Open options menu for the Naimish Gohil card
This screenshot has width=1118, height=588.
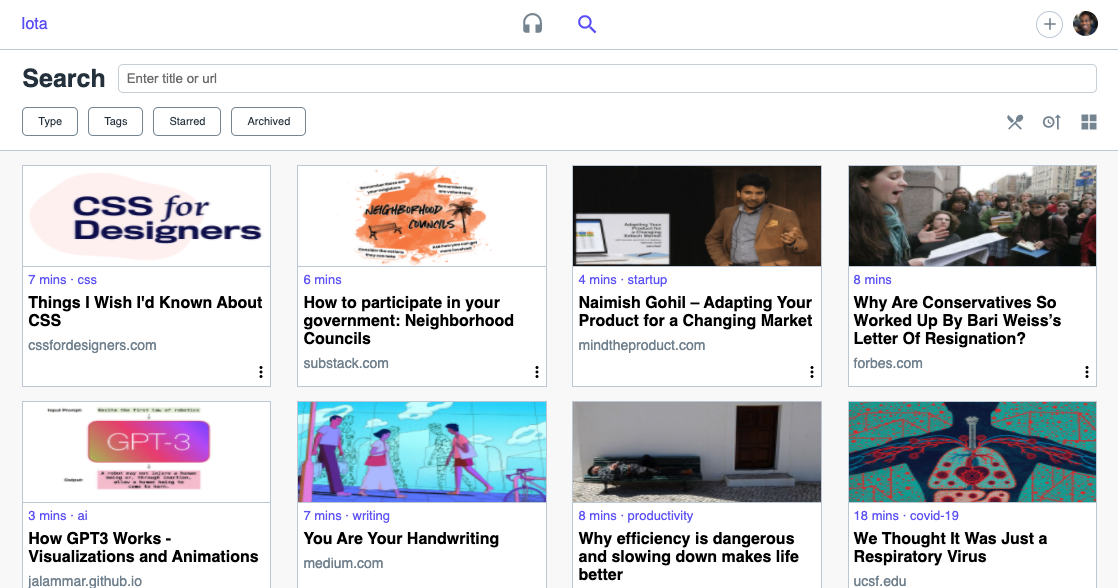[x=812, y=372]
